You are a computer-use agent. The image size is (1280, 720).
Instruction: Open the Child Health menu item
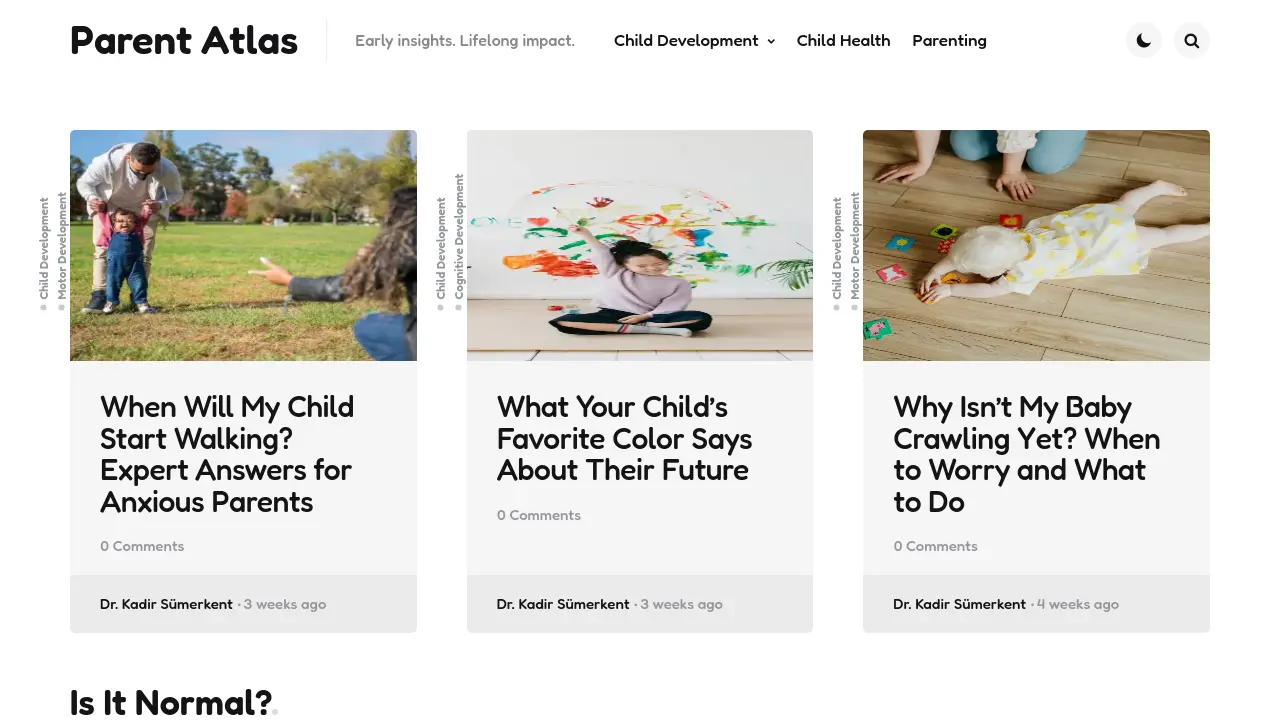coord(843,41)
